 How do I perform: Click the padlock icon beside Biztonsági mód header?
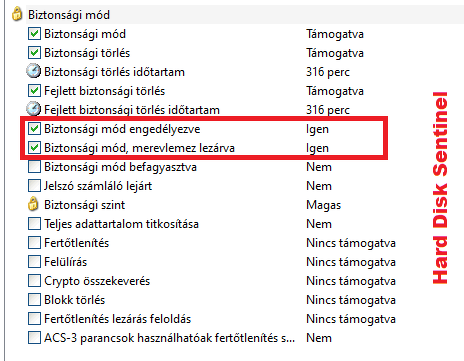tap(17, 15)
